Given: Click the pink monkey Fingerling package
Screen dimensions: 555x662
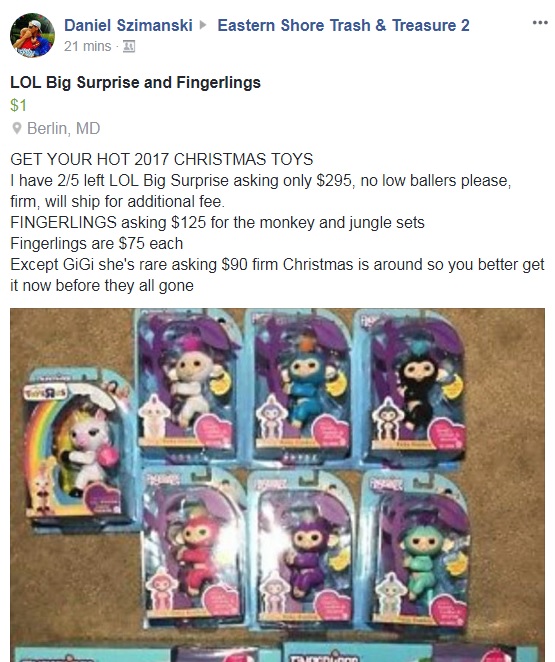Looking at the screenshot, I should pos(192,549).
